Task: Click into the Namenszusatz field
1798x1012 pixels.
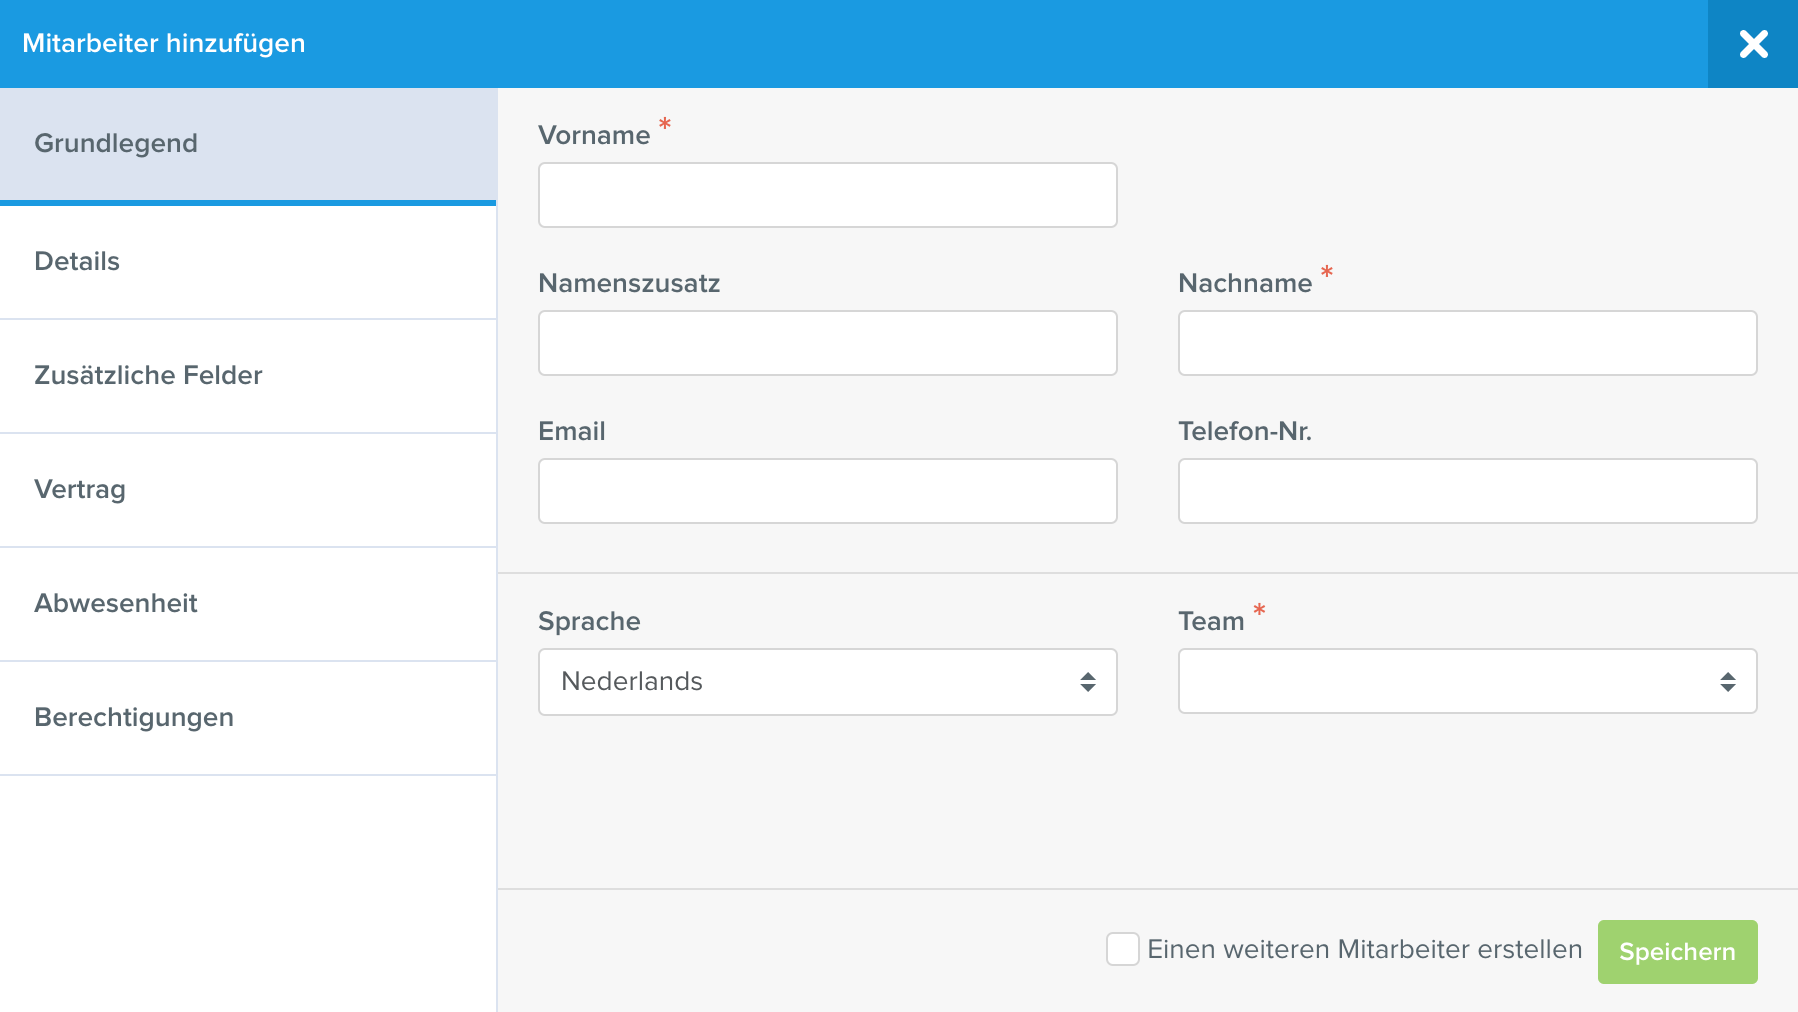Action: tap(828, 343)
